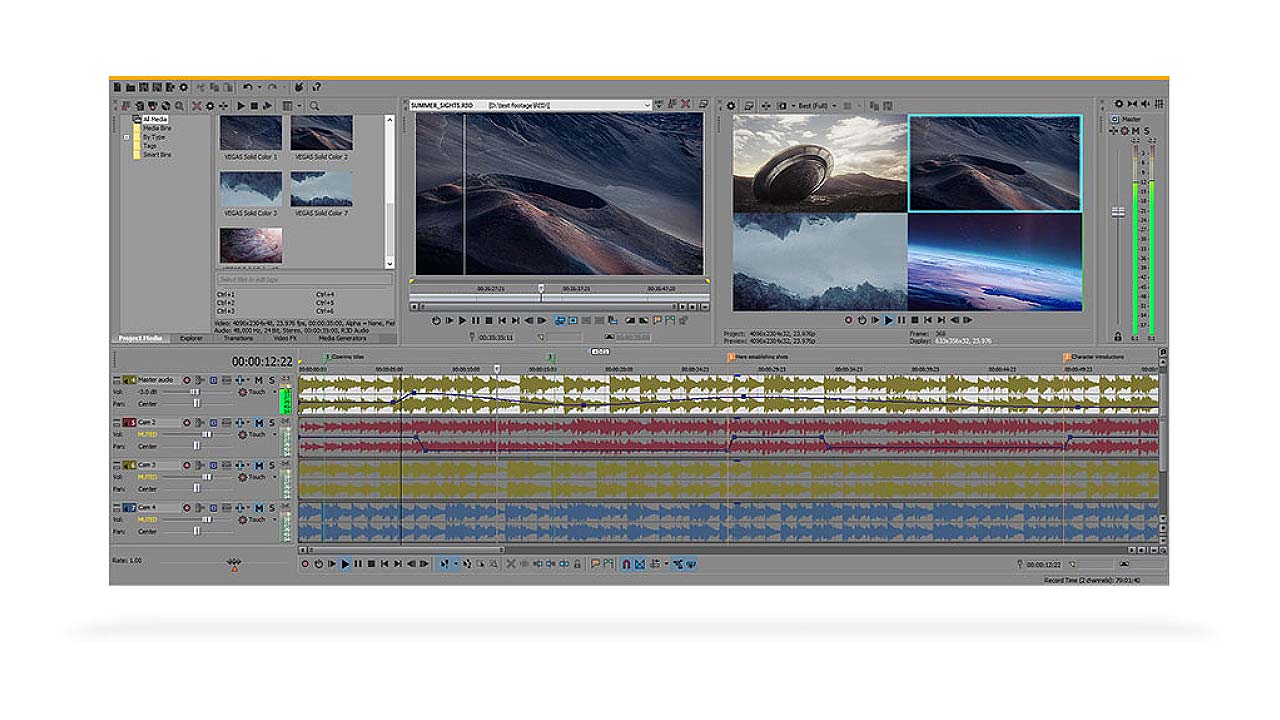Image resolution: width=1280 pixels, height=720 pixels.
Task: Open the SUMMER_SIGHTS.R3D file path dropdown
Action: tap(647, 105)
